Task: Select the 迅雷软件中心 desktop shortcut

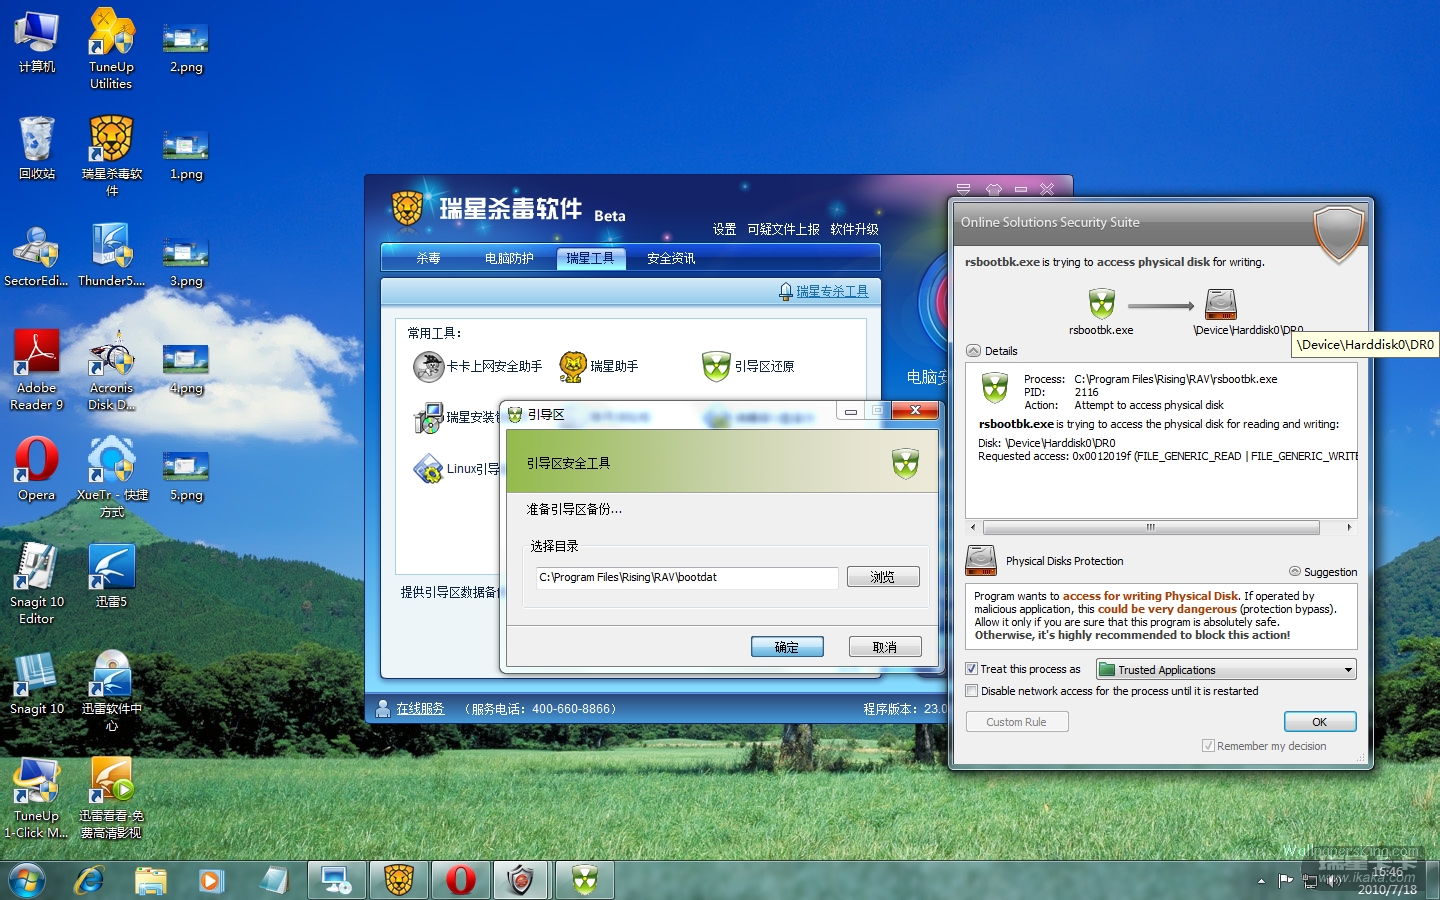Action: click(111, 691)
